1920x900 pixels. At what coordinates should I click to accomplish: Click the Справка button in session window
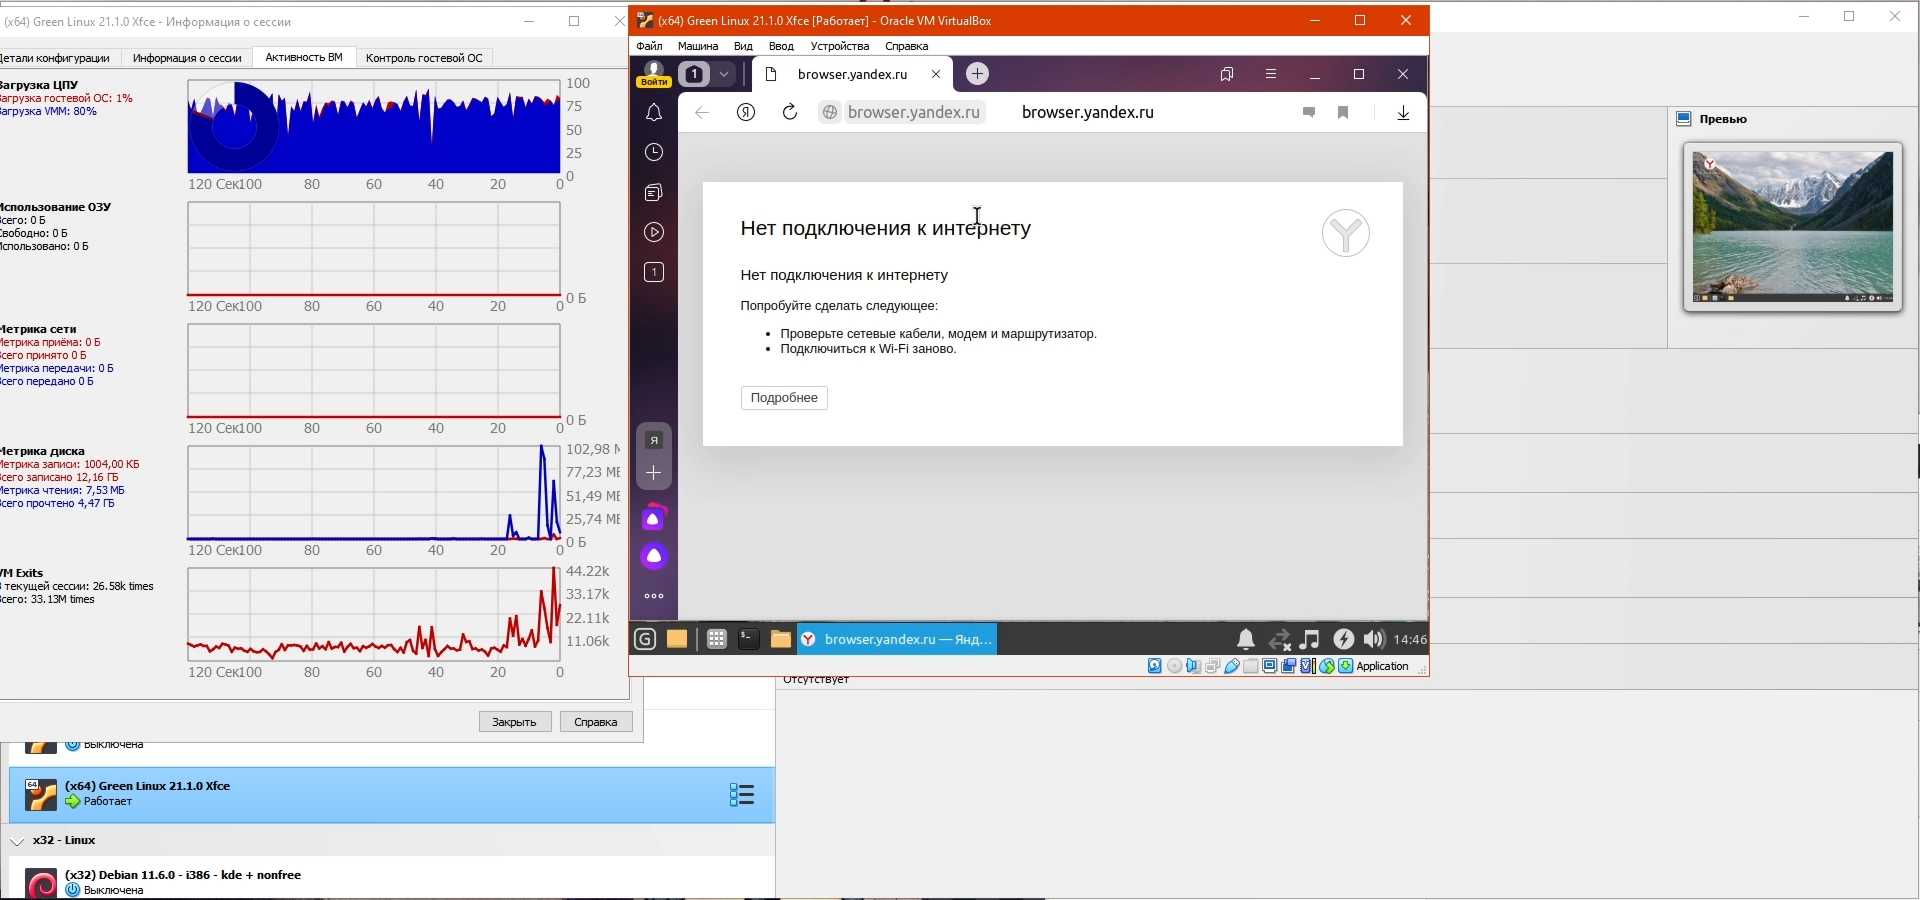click(x=596, y=722)
